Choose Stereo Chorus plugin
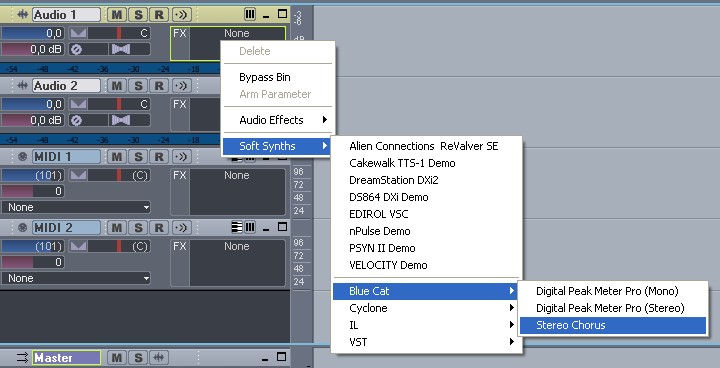The height and width of the screenshot is (368, 720). tap(613, 325)
